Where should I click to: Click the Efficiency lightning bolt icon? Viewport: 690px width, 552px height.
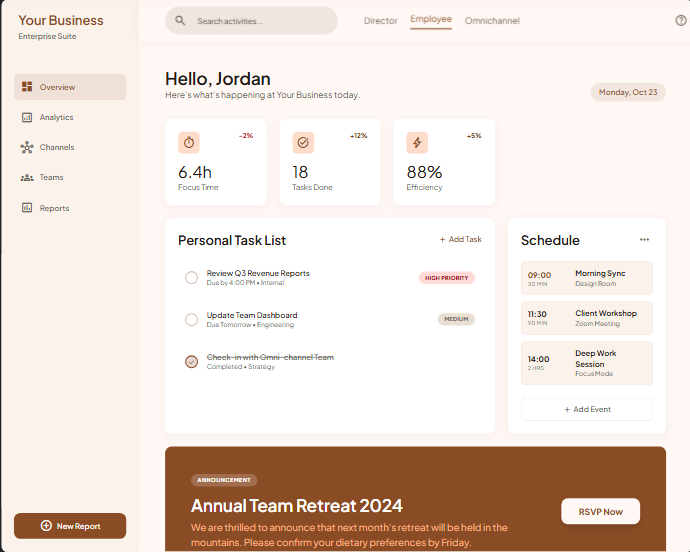pyautogui.click(x=417, y=142)
